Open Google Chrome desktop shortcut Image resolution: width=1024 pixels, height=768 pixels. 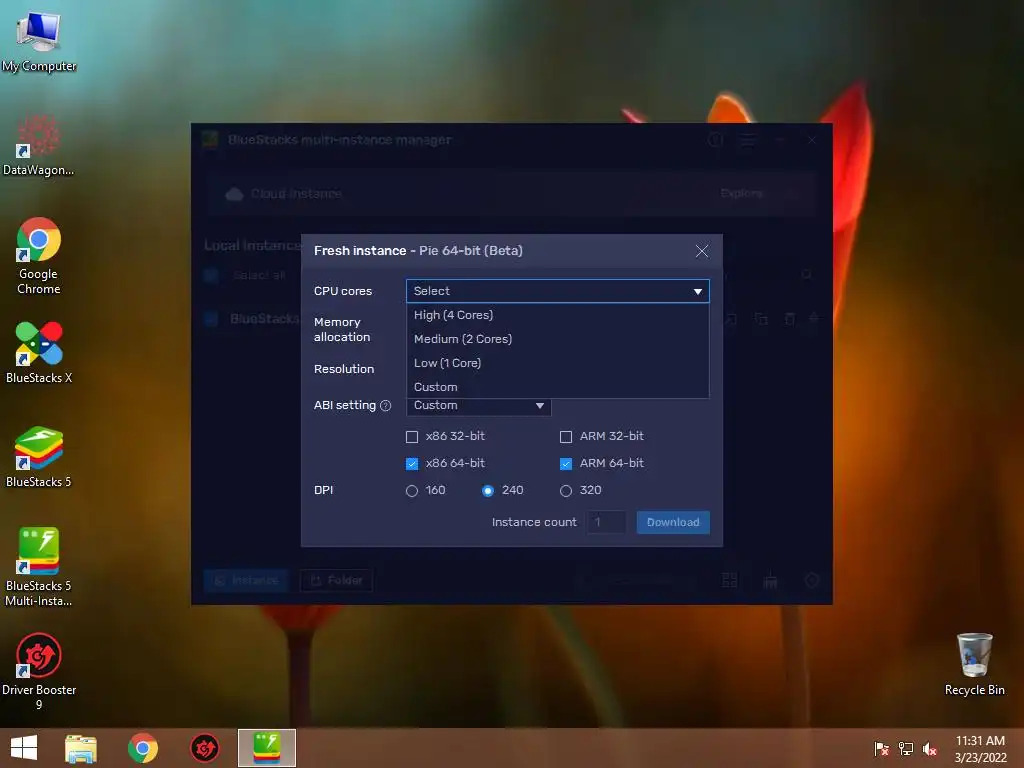39,256
